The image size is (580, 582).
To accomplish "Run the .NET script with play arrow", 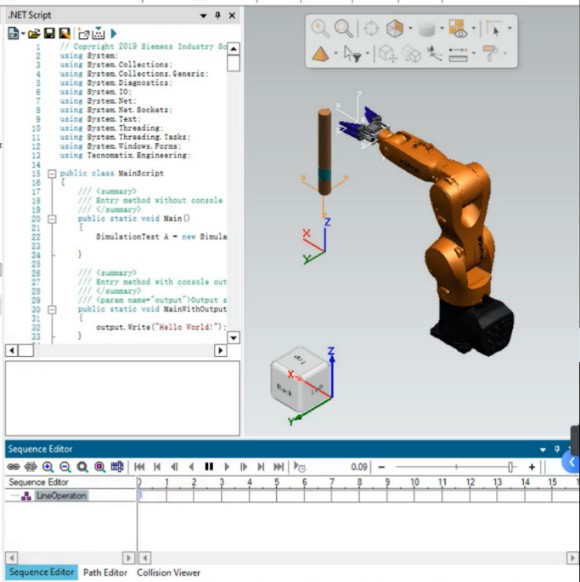I will 114,34.
